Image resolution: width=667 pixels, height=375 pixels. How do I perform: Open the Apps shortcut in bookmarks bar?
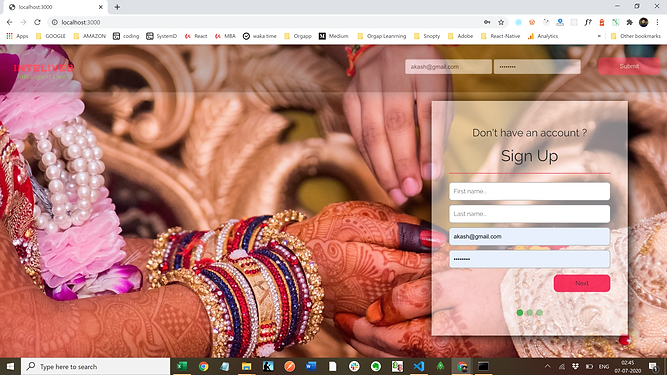tap(17, 36)
